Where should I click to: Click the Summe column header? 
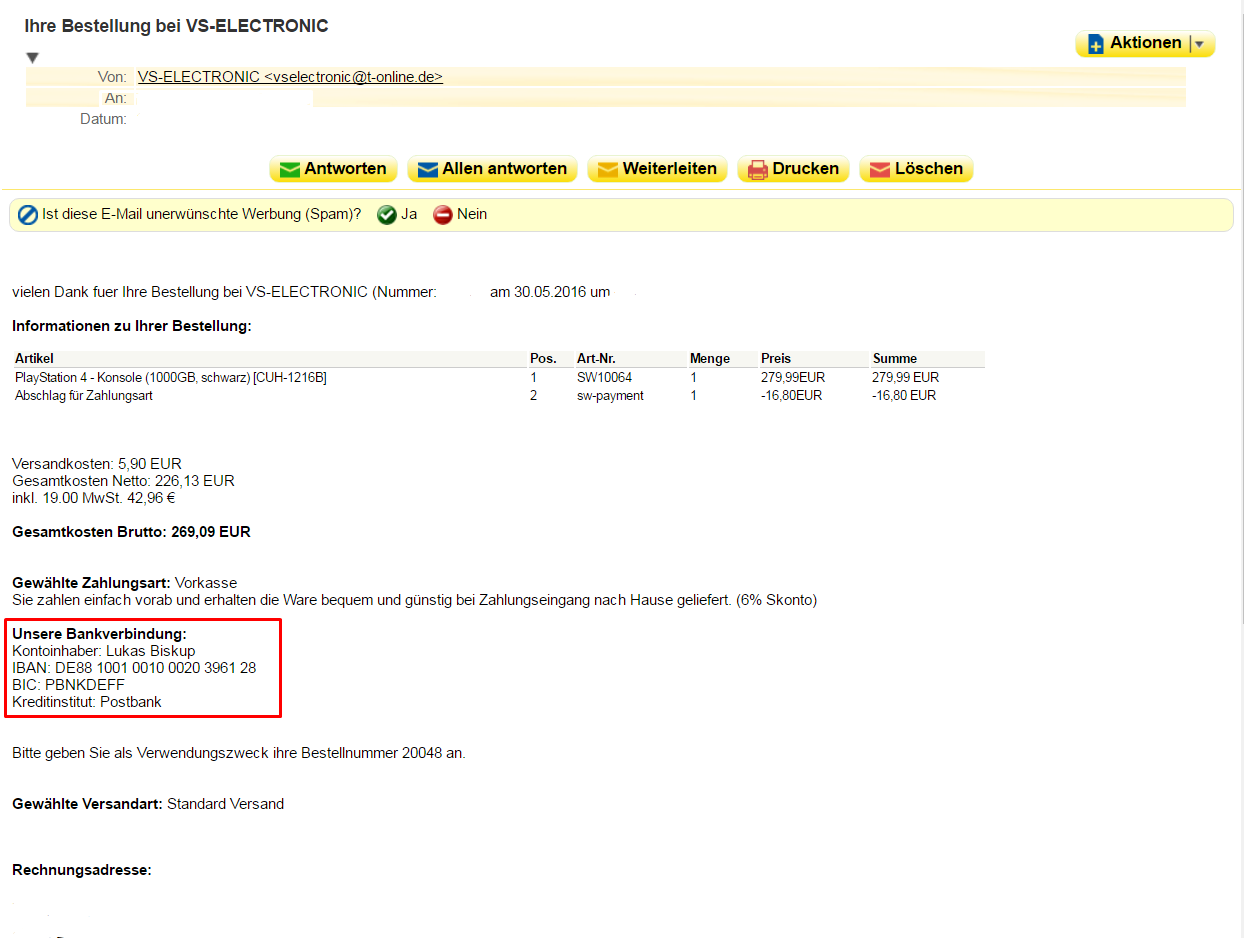pos(895,358)
